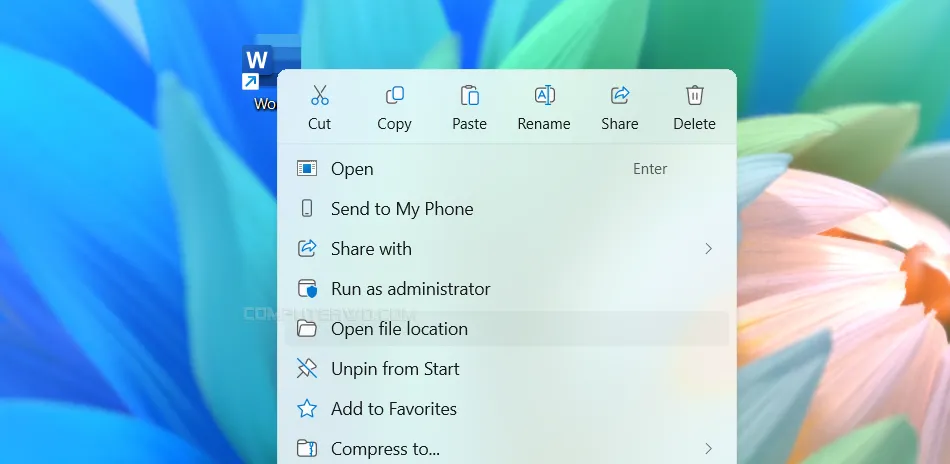The image size is (950, 464).
Task: Click the phone icon beside Send to My Phone
Action: (x=307, y=208)
